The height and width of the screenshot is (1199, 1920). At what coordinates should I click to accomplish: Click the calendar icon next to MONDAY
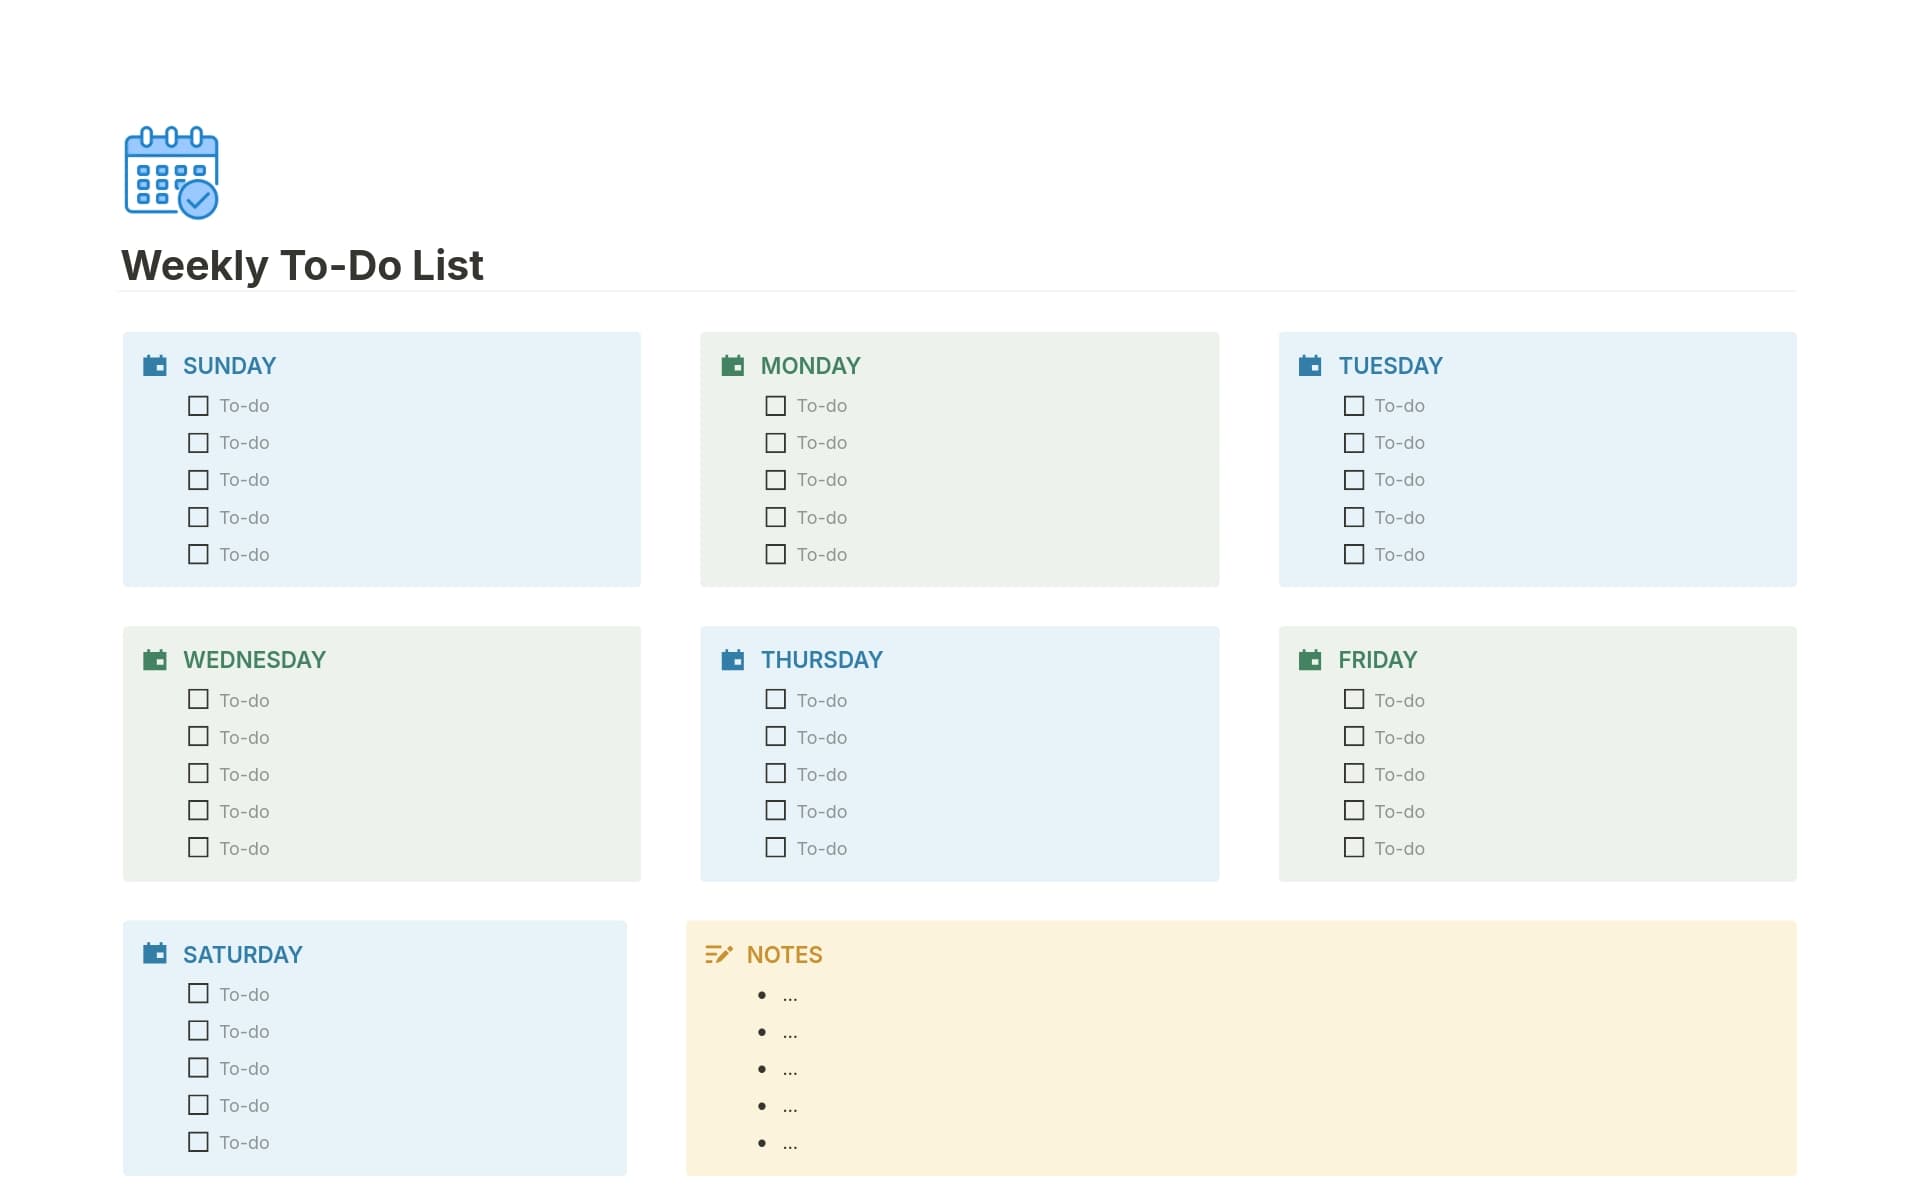pos(733,366)
